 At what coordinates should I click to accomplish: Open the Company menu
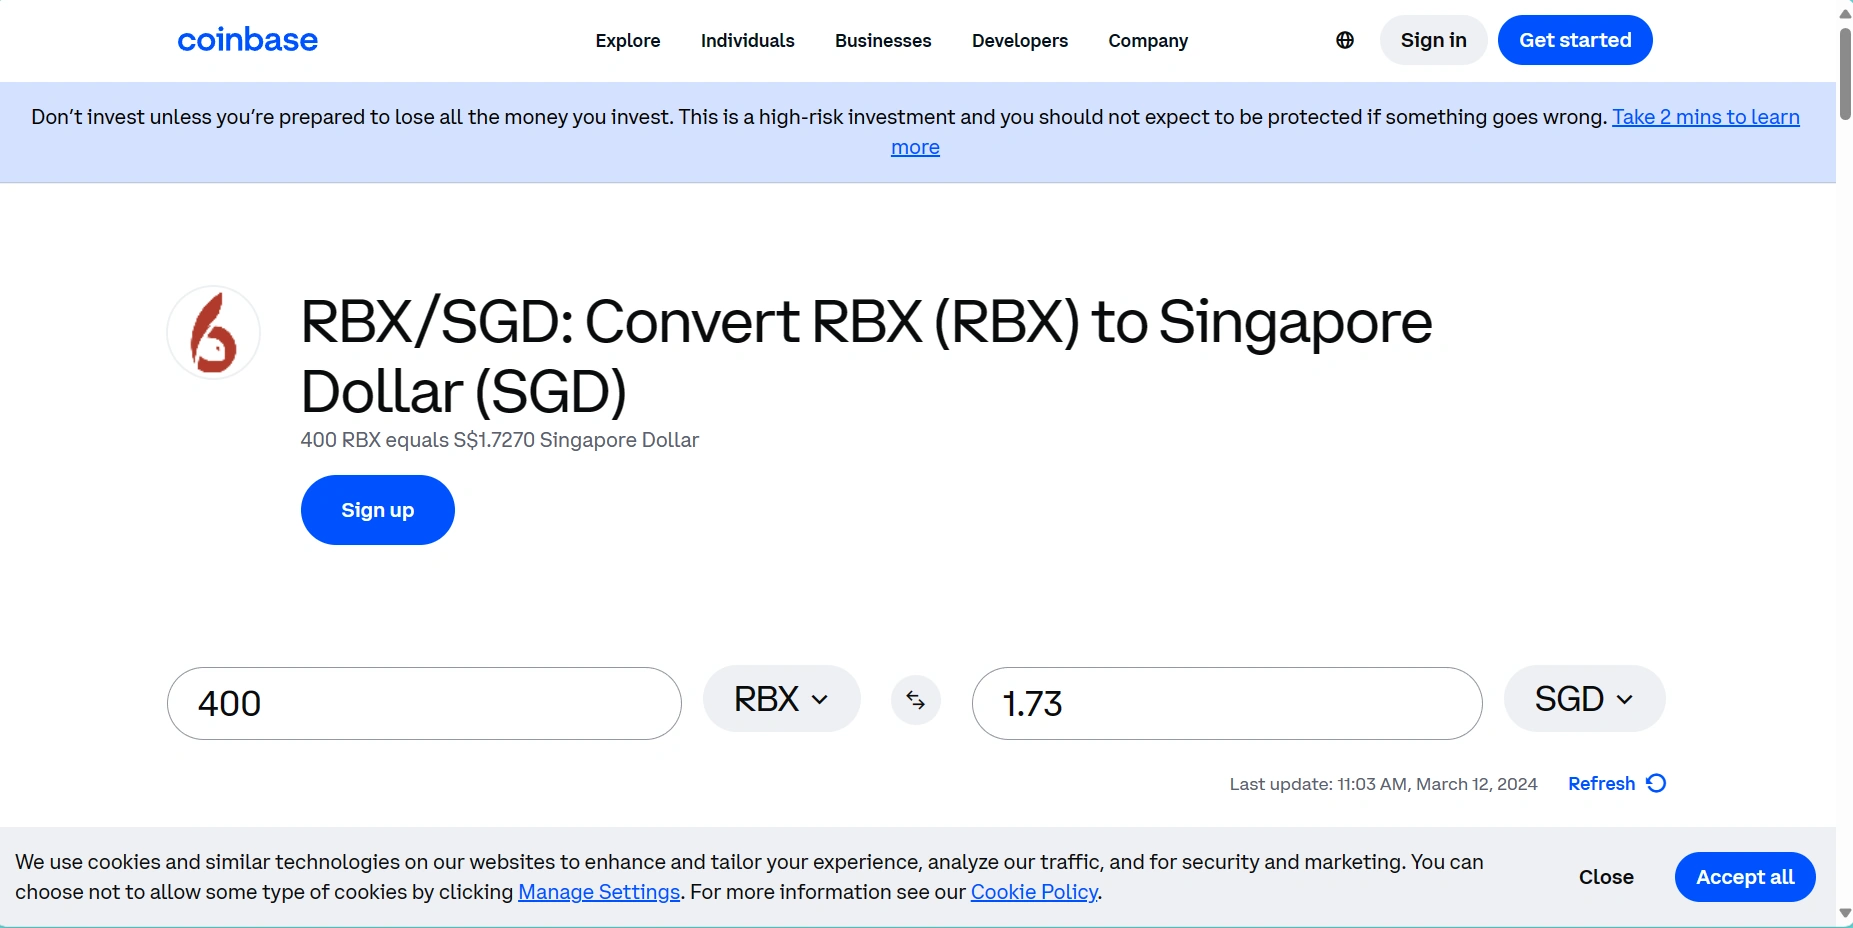[1147, 40]
